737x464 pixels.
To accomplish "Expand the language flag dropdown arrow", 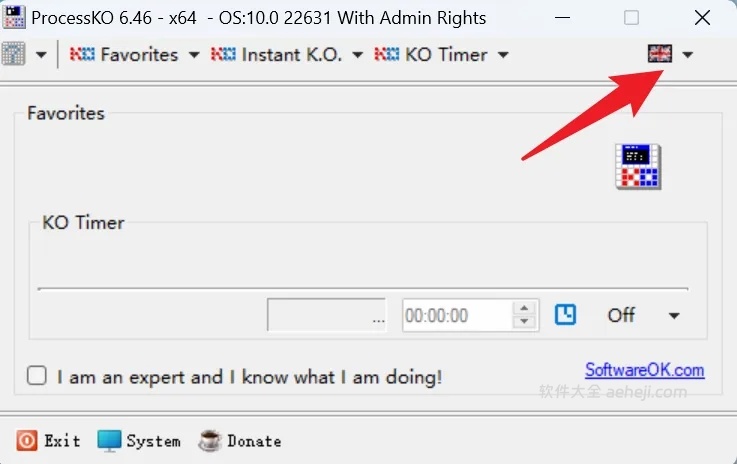I will click(x=688, y=55).
